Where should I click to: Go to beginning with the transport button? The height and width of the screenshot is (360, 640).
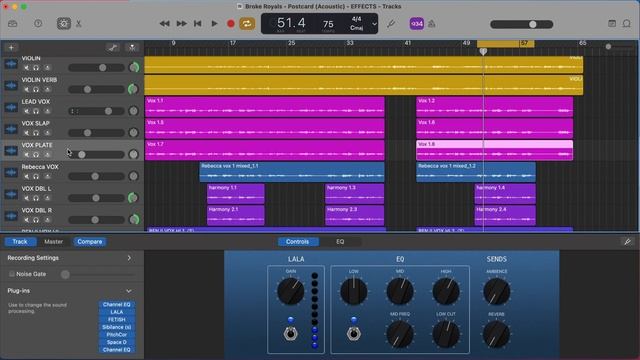(198, 24)
